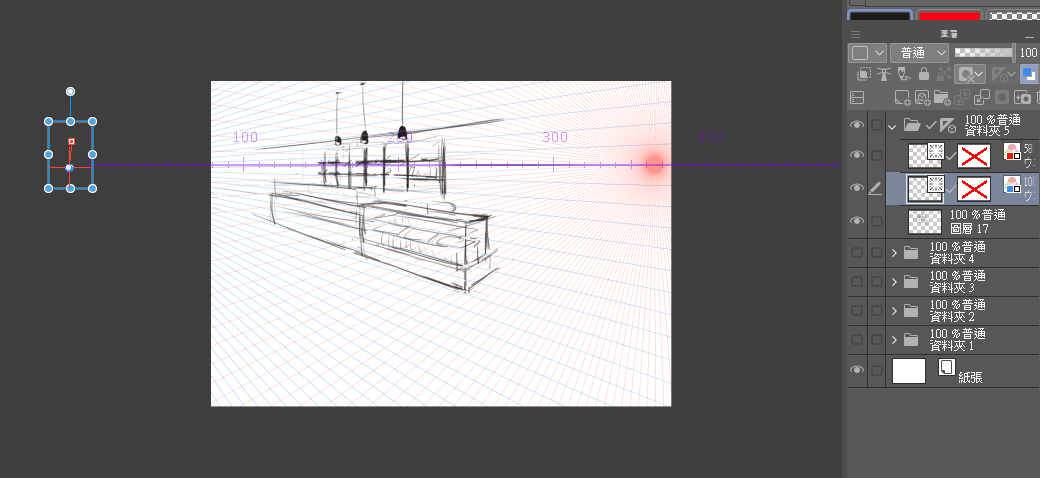
Task: Expand the 資料夾 4 folder
Action: [893, 253]
